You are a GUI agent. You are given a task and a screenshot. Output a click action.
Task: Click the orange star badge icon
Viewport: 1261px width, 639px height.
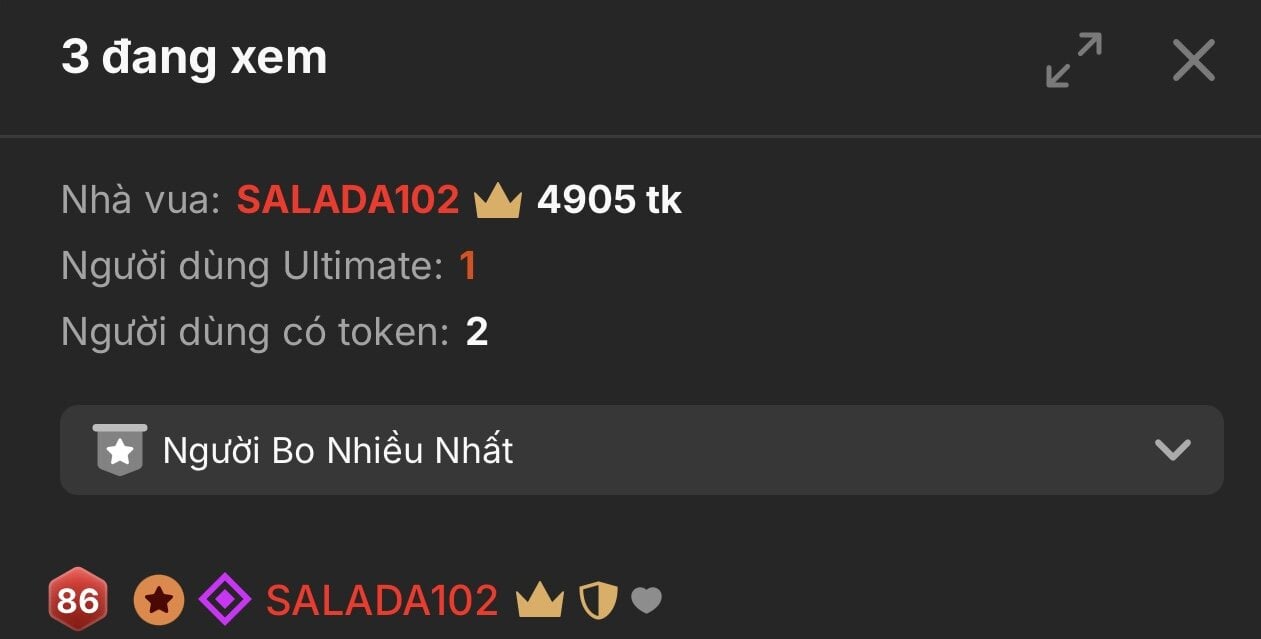pyautogui.click(x=160, y=600)
